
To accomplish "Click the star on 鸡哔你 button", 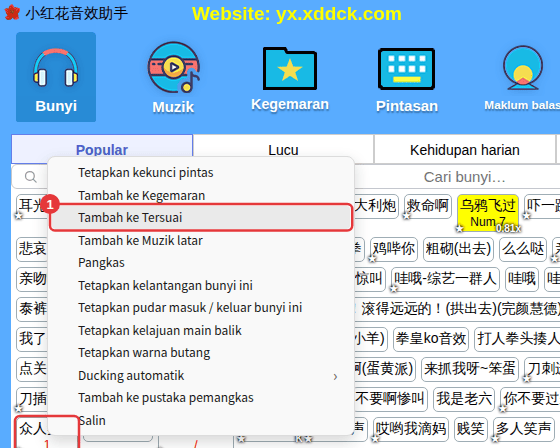I will (372, 258).
